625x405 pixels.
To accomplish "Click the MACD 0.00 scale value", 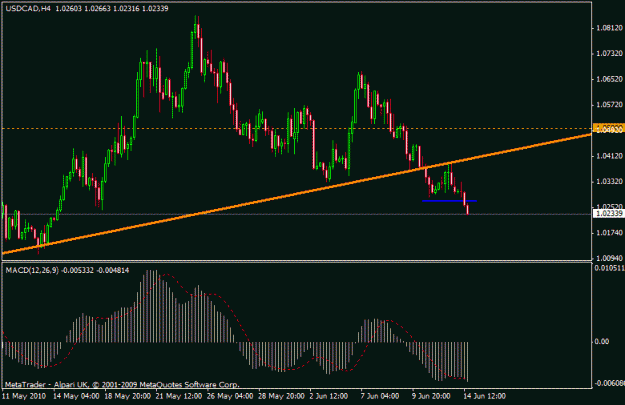I will click(601, 342).
